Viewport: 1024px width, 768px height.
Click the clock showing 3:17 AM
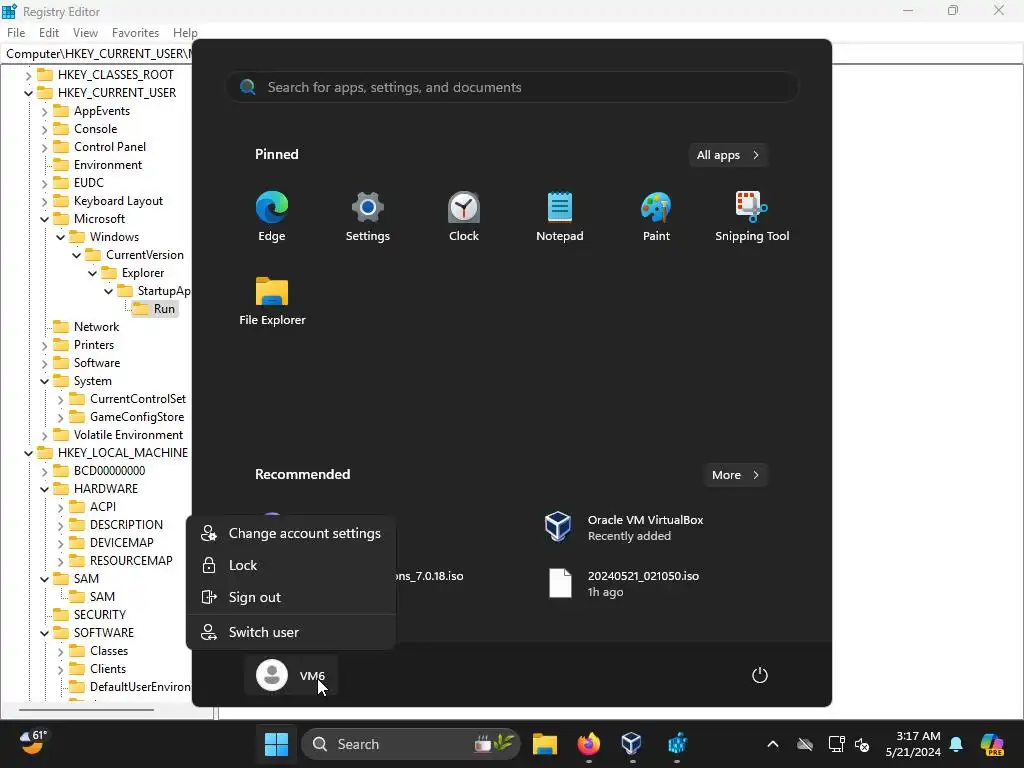pyautogui.click(x=913, y=744)
